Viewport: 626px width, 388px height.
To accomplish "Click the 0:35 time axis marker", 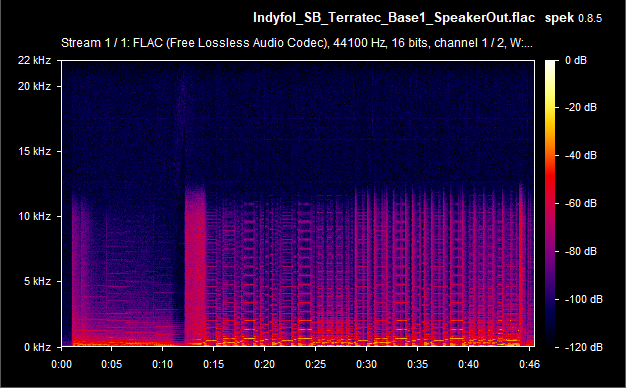I will [x=417, y=364].
